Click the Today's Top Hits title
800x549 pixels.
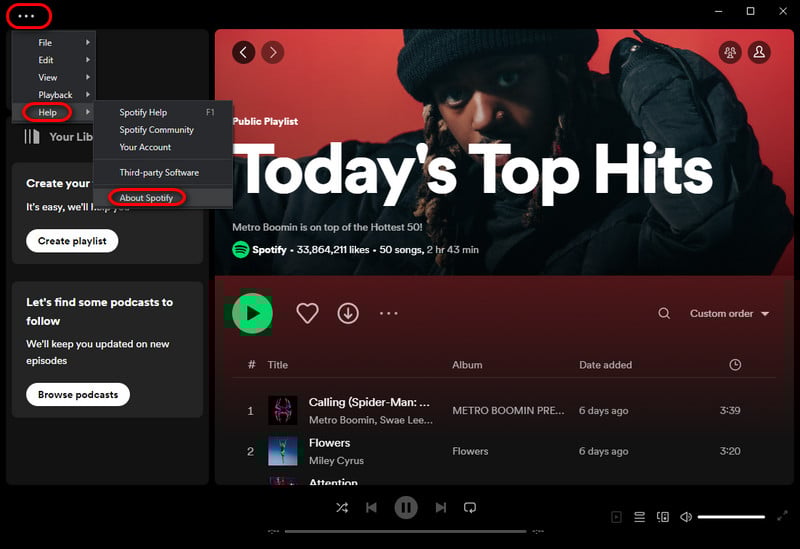coord(473,171)
